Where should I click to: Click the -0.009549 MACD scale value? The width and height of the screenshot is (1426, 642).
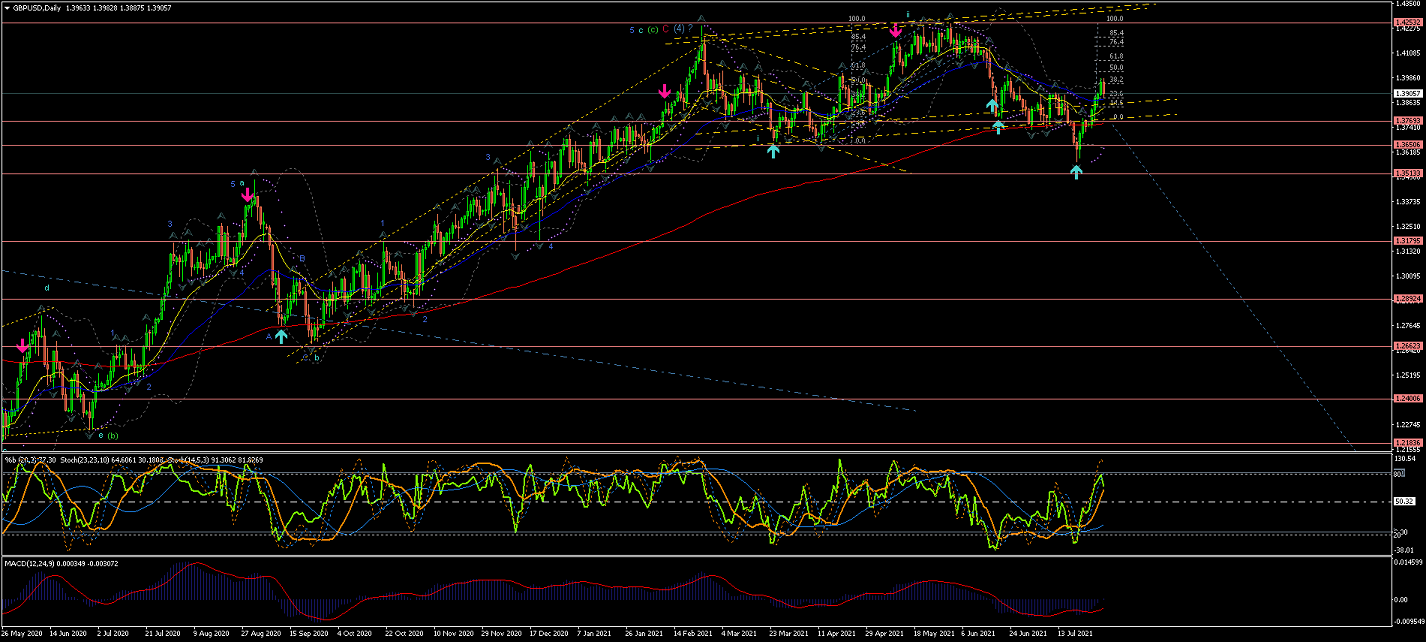[x=1408, y=621]
